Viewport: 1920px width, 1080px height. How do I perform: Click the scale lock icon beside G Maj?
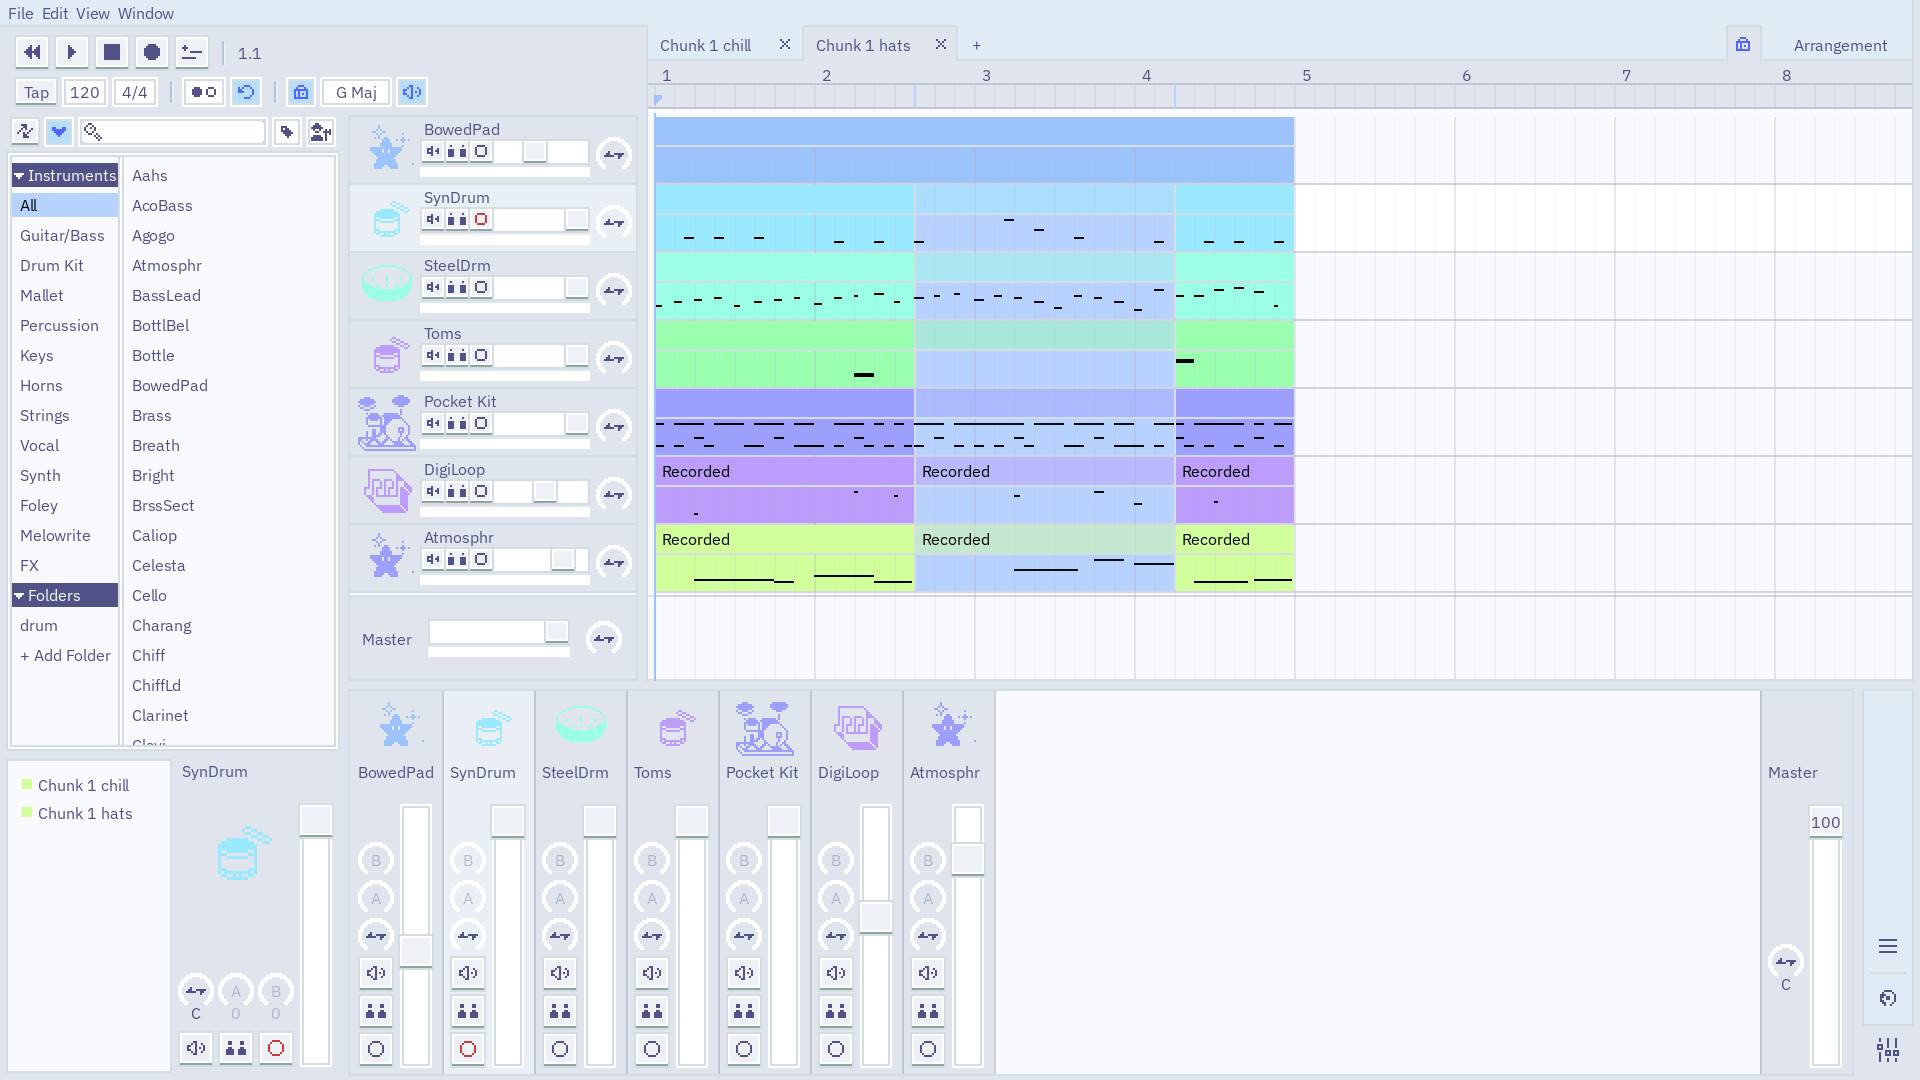pyautogui.click(x=301, y=92)
